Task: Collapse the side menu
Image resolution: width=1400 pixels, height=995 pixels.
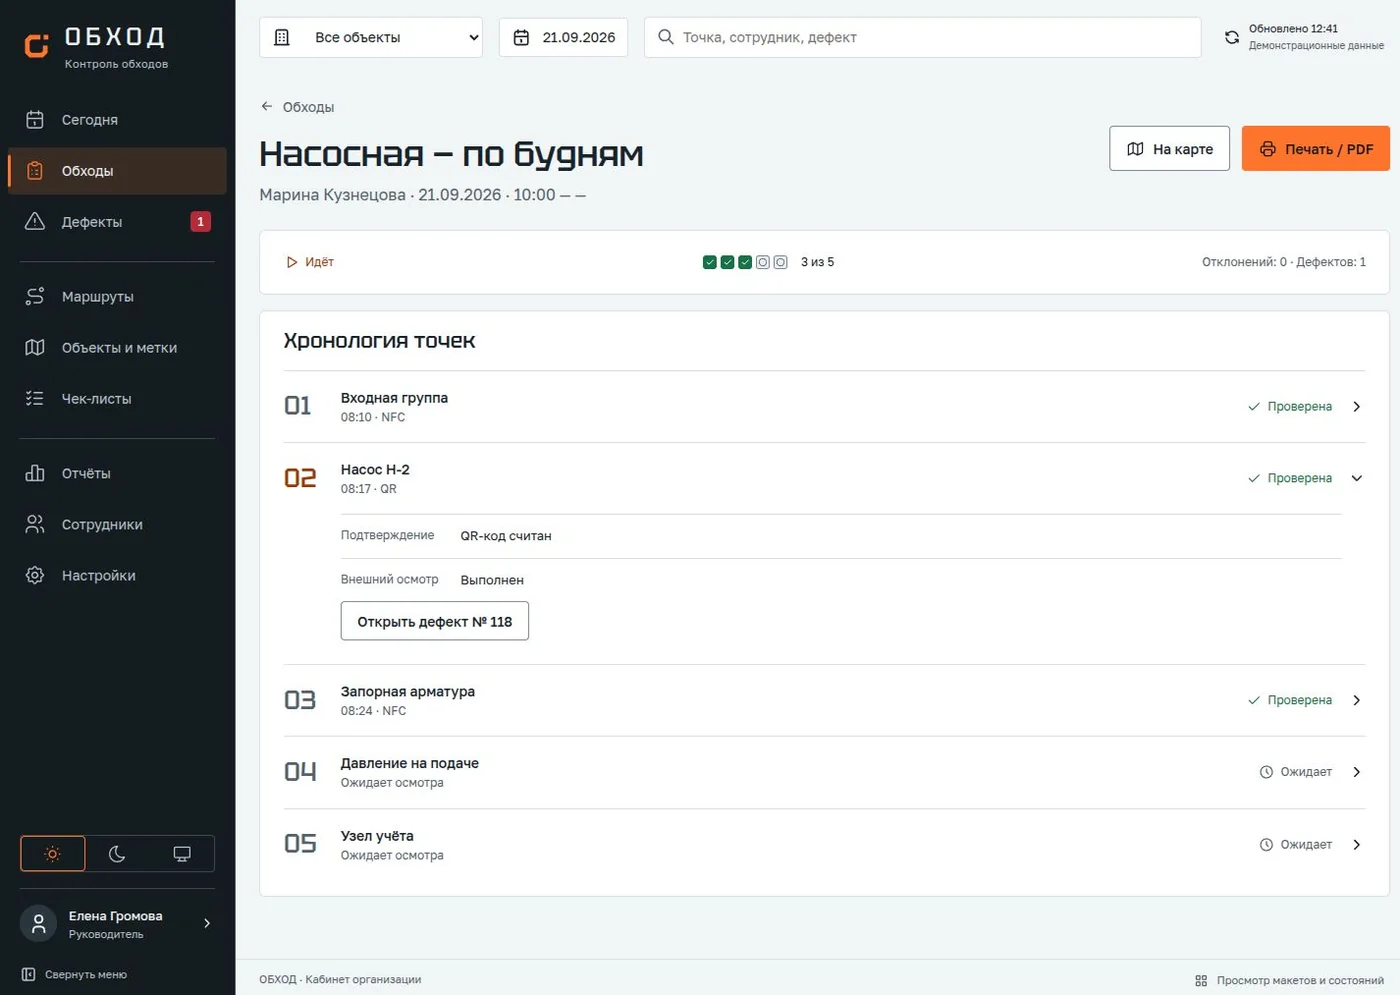Action: click(75, 974)
